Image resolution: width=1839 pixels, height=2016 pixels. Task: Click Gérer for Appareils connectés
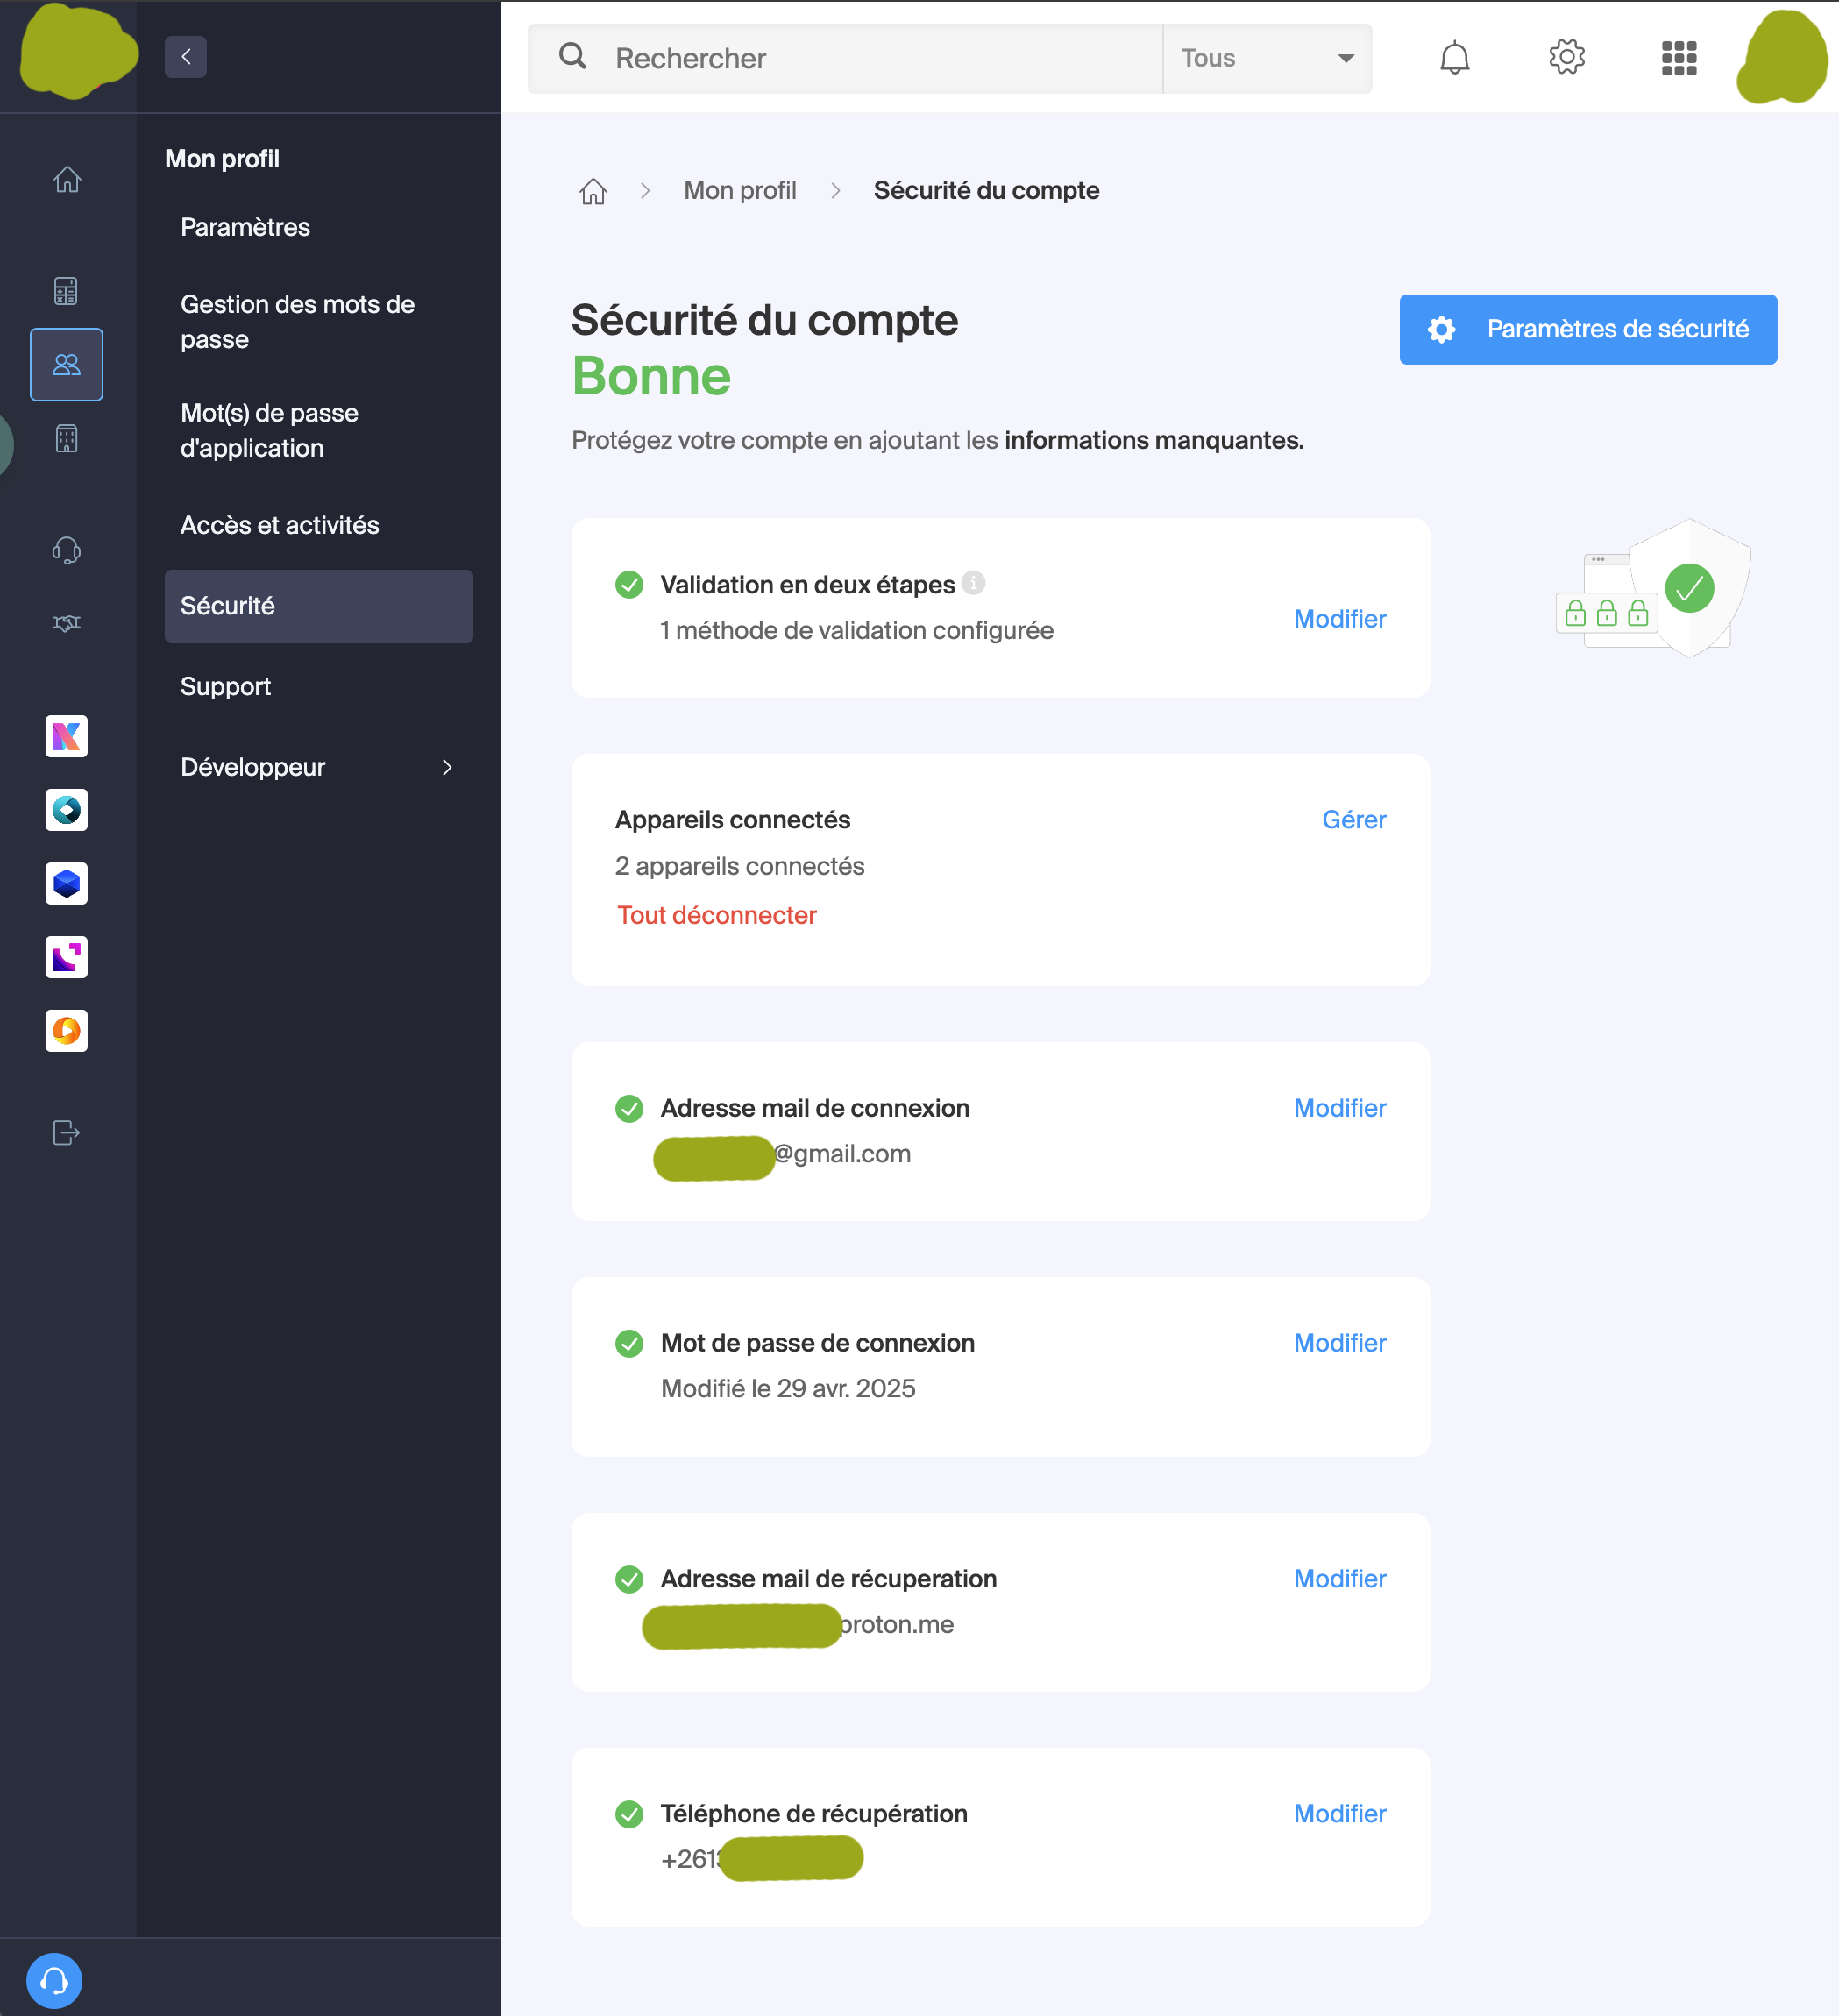(1353, 820)
